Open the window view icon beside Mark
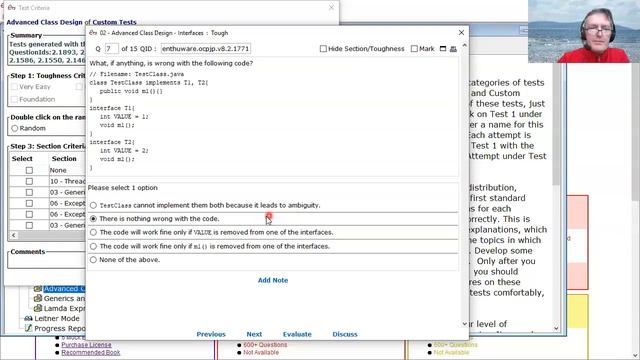The width and height of the screenshot is (640, 360). coord(443,49)
